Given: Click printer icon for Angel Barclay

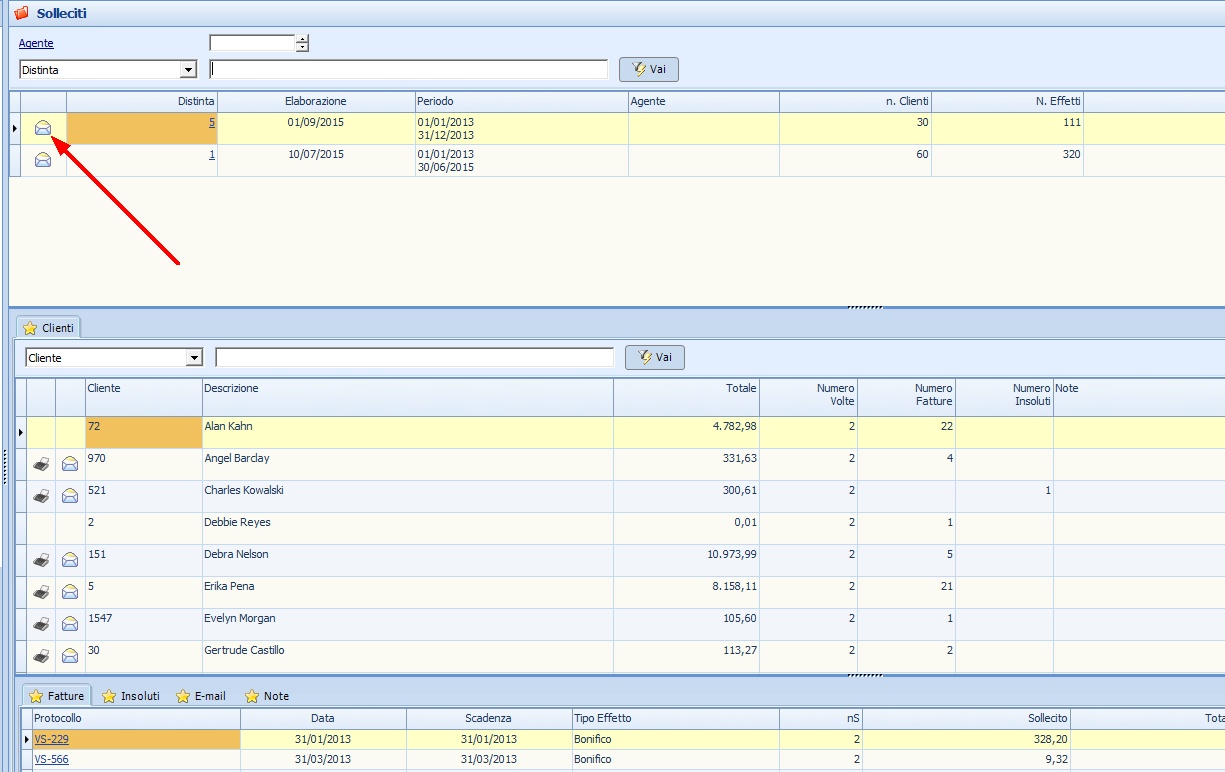Looking at the screenshot, I should [41, 465].
